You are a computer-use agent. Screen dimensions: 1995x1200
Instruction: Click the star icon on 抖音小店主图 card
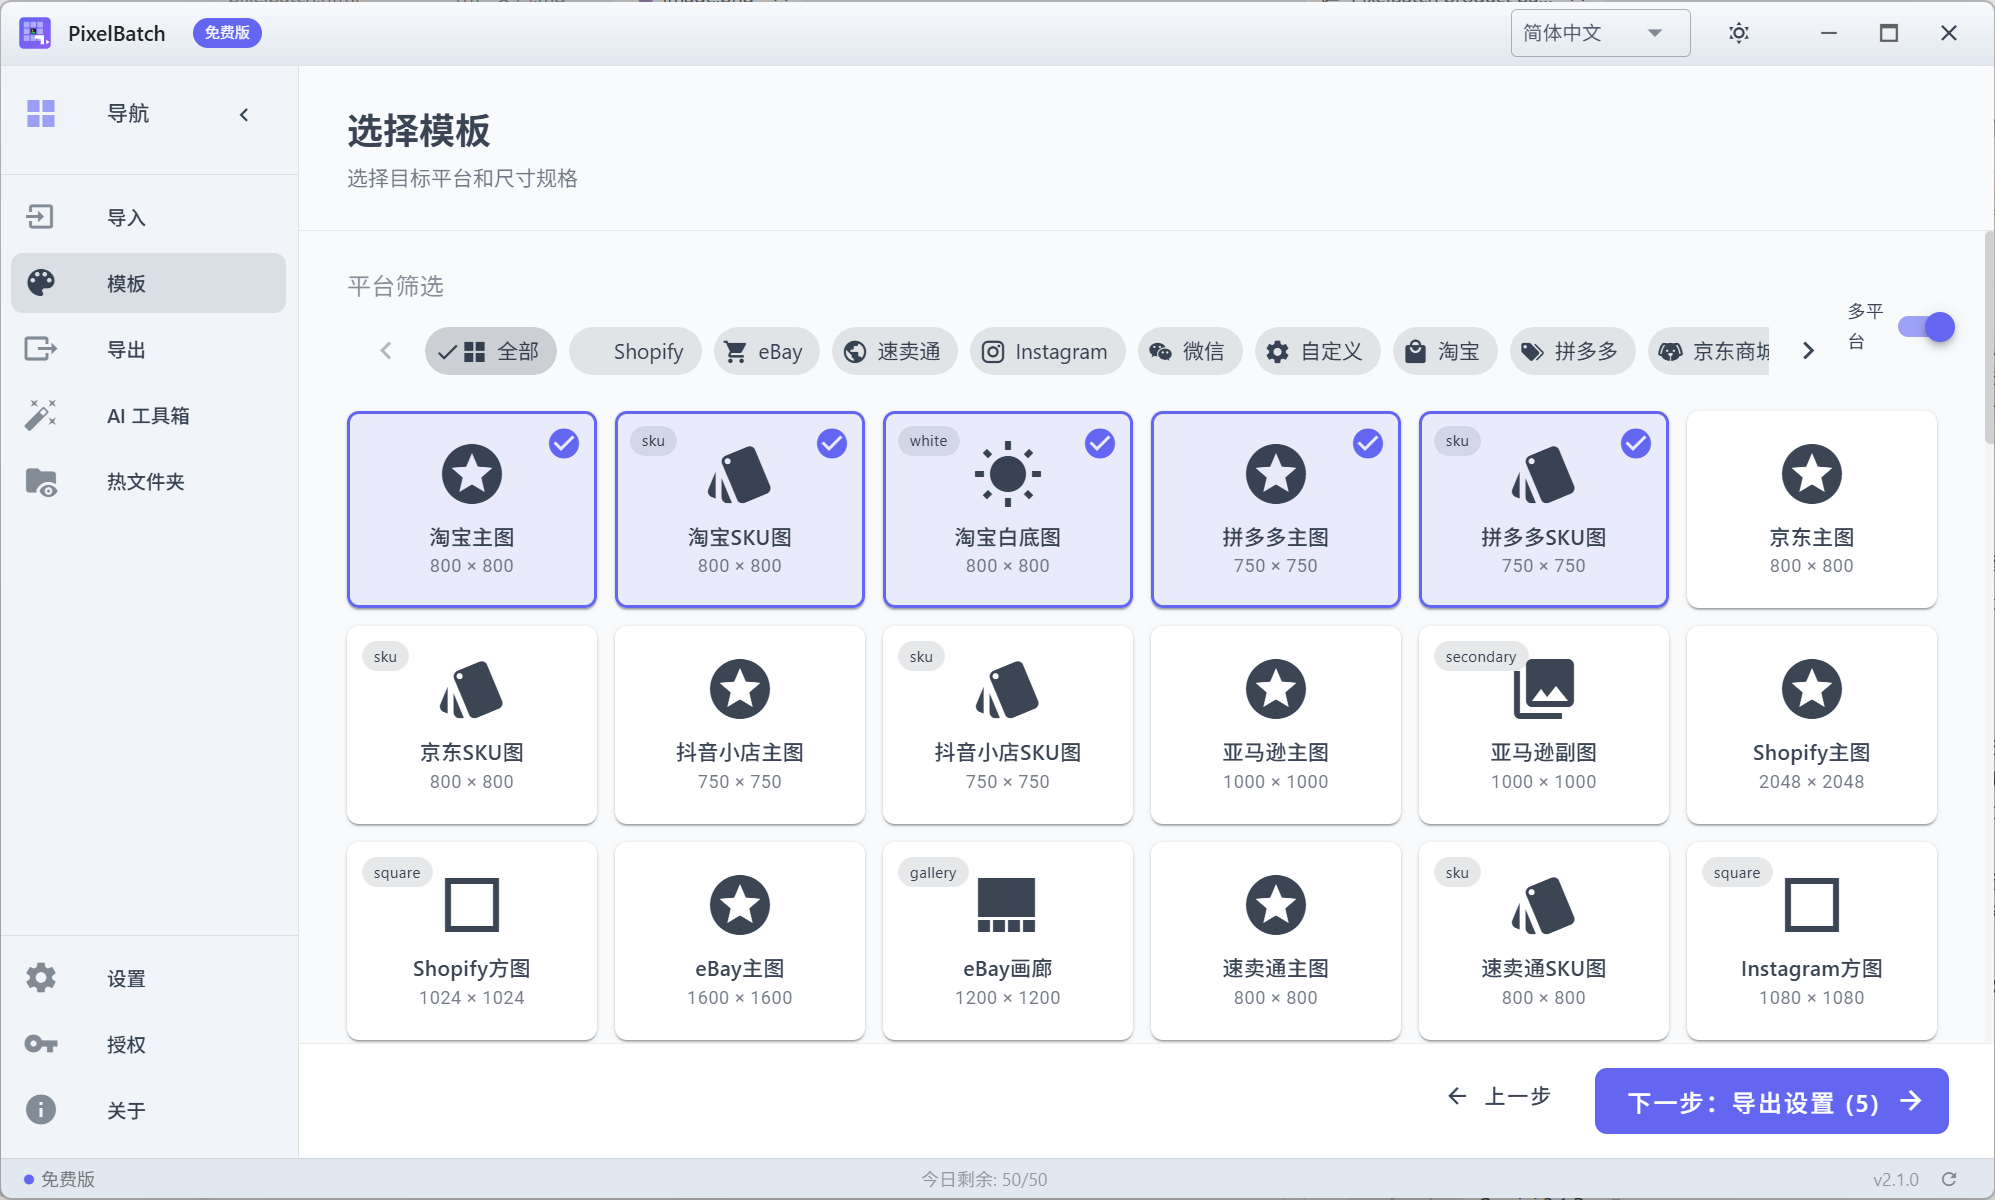pyautogui.click(x=739, y=689)
